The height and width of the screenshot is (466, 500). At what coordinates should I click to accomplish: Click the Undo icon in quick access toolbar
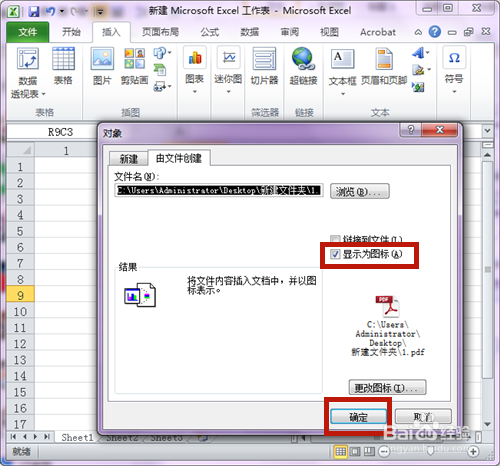click(50, 12)
